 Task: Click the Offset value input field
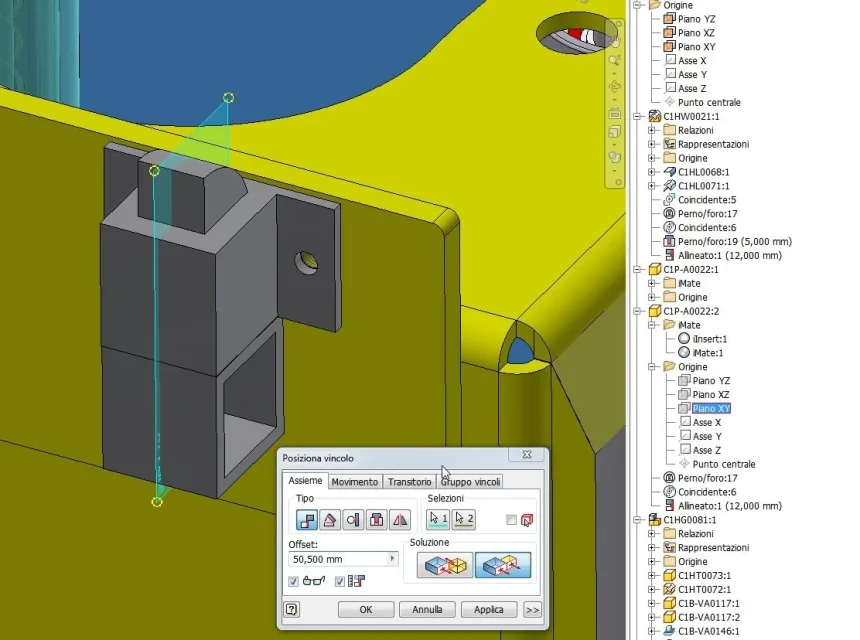338,559
